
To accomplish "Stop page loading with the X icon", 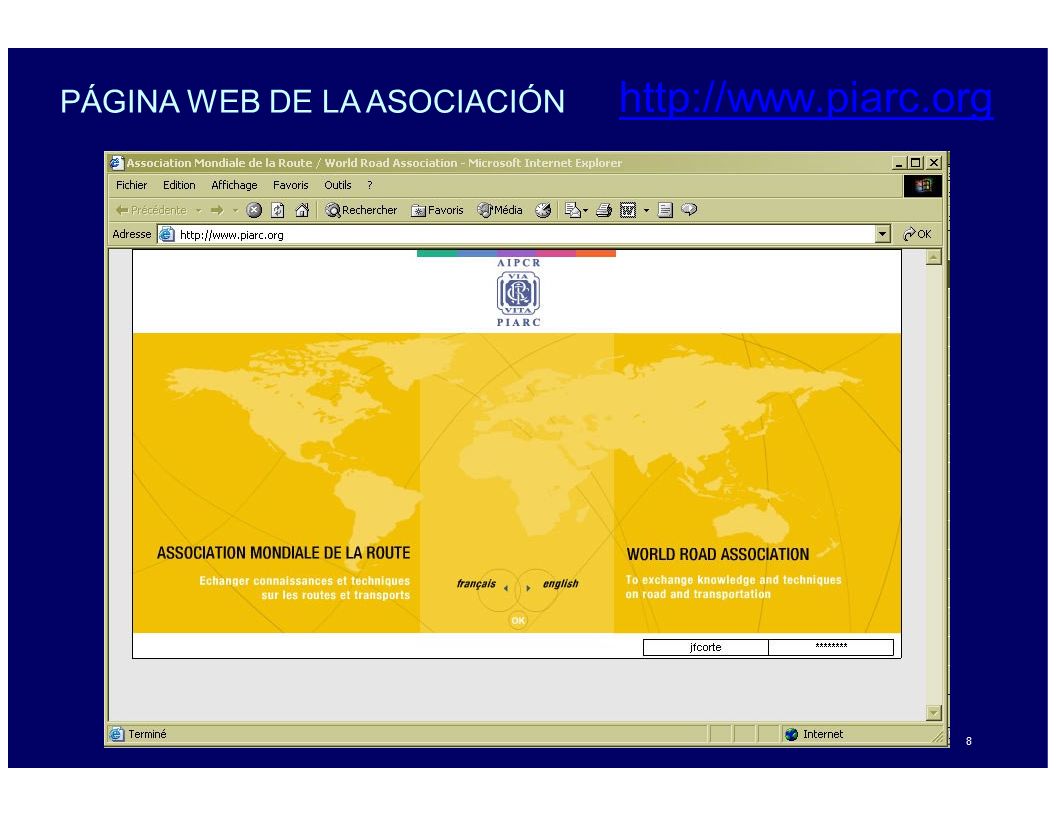I will click(x=254, y=210).
